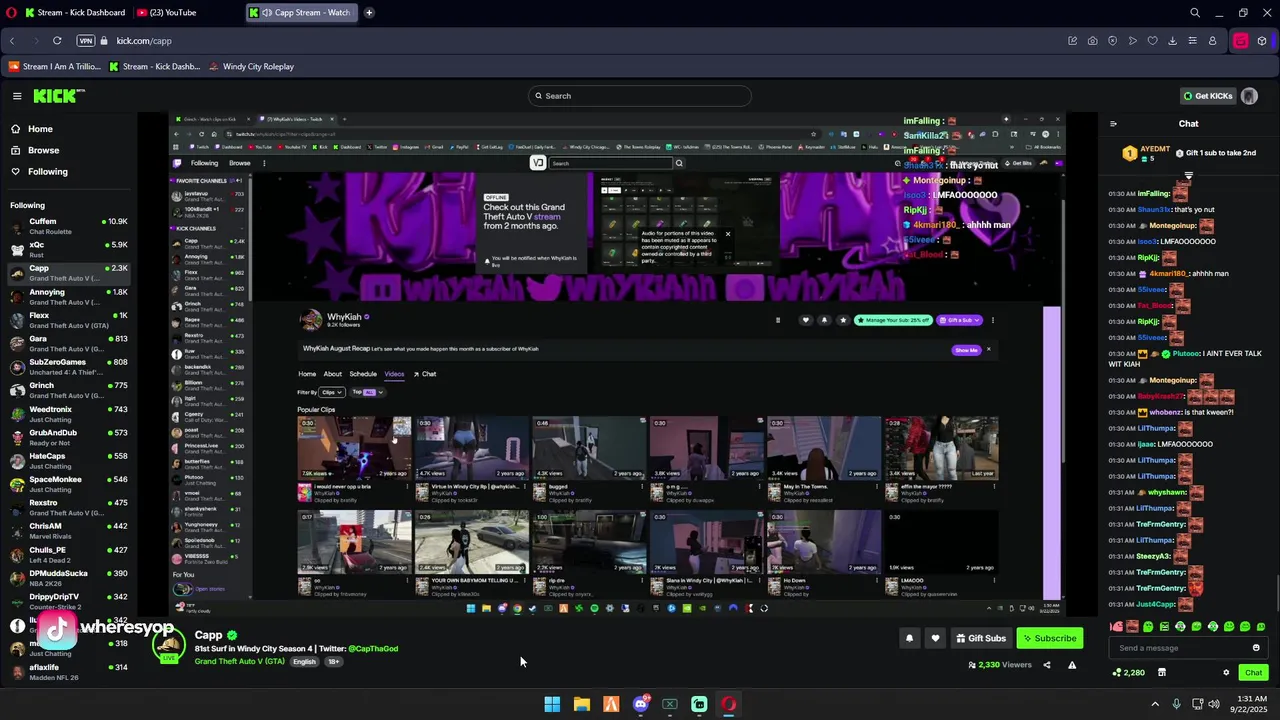Add page to bookmarks heart

pos(1152,41)
